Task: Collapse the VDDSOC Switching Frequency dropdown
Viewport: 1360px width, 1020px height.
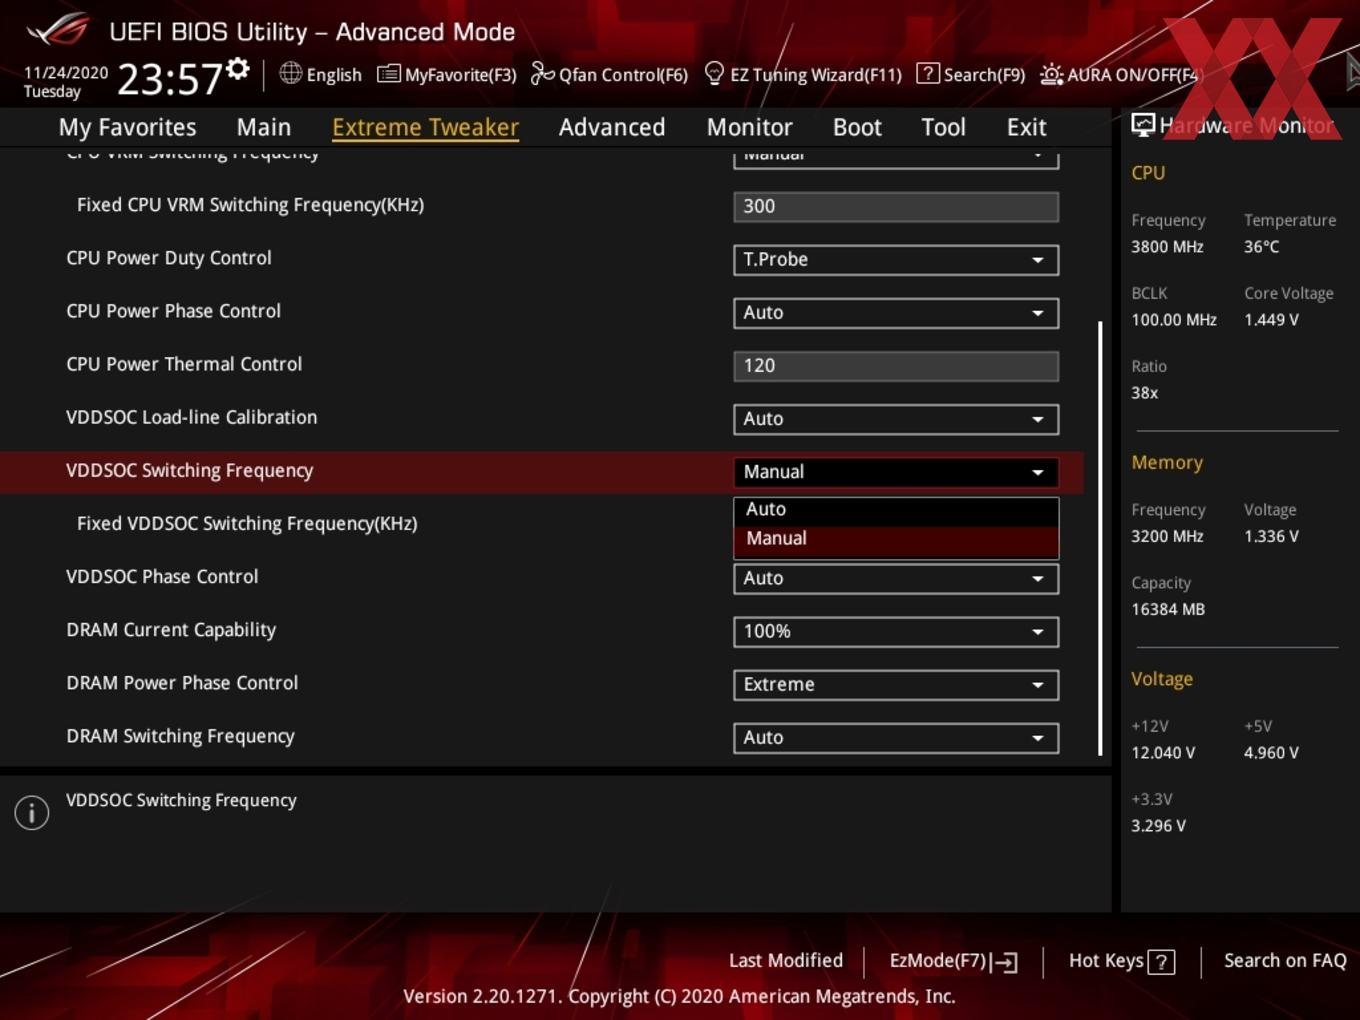Action: pos(896,472)
